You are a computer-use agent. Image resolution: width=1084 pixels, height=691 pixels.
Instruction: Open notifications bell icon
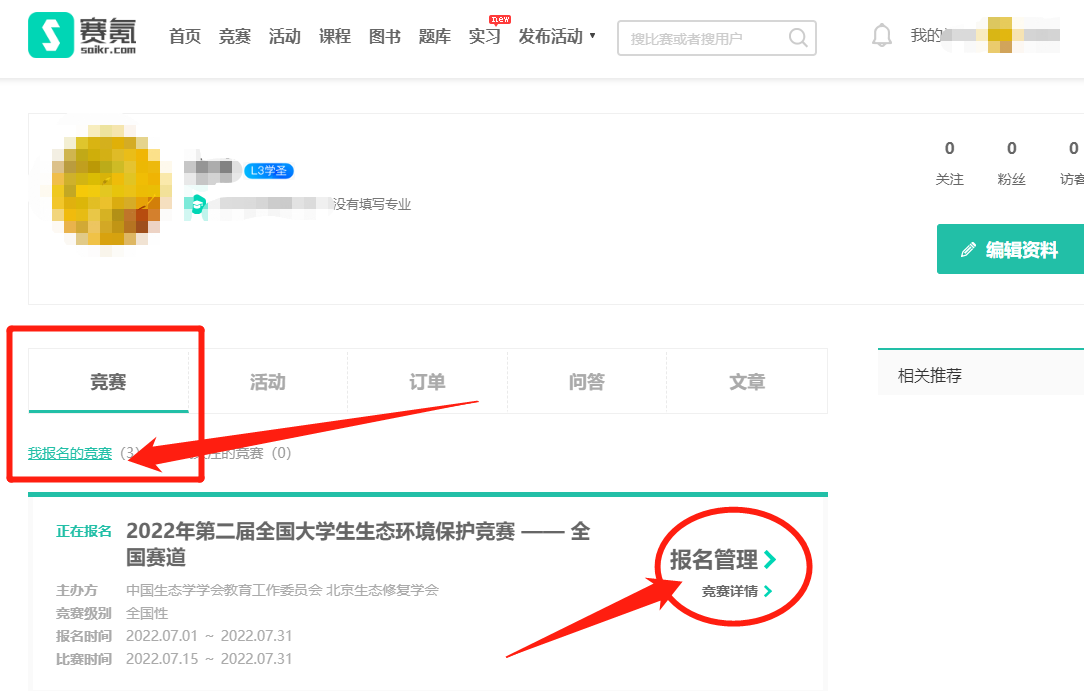coord(881,36)
